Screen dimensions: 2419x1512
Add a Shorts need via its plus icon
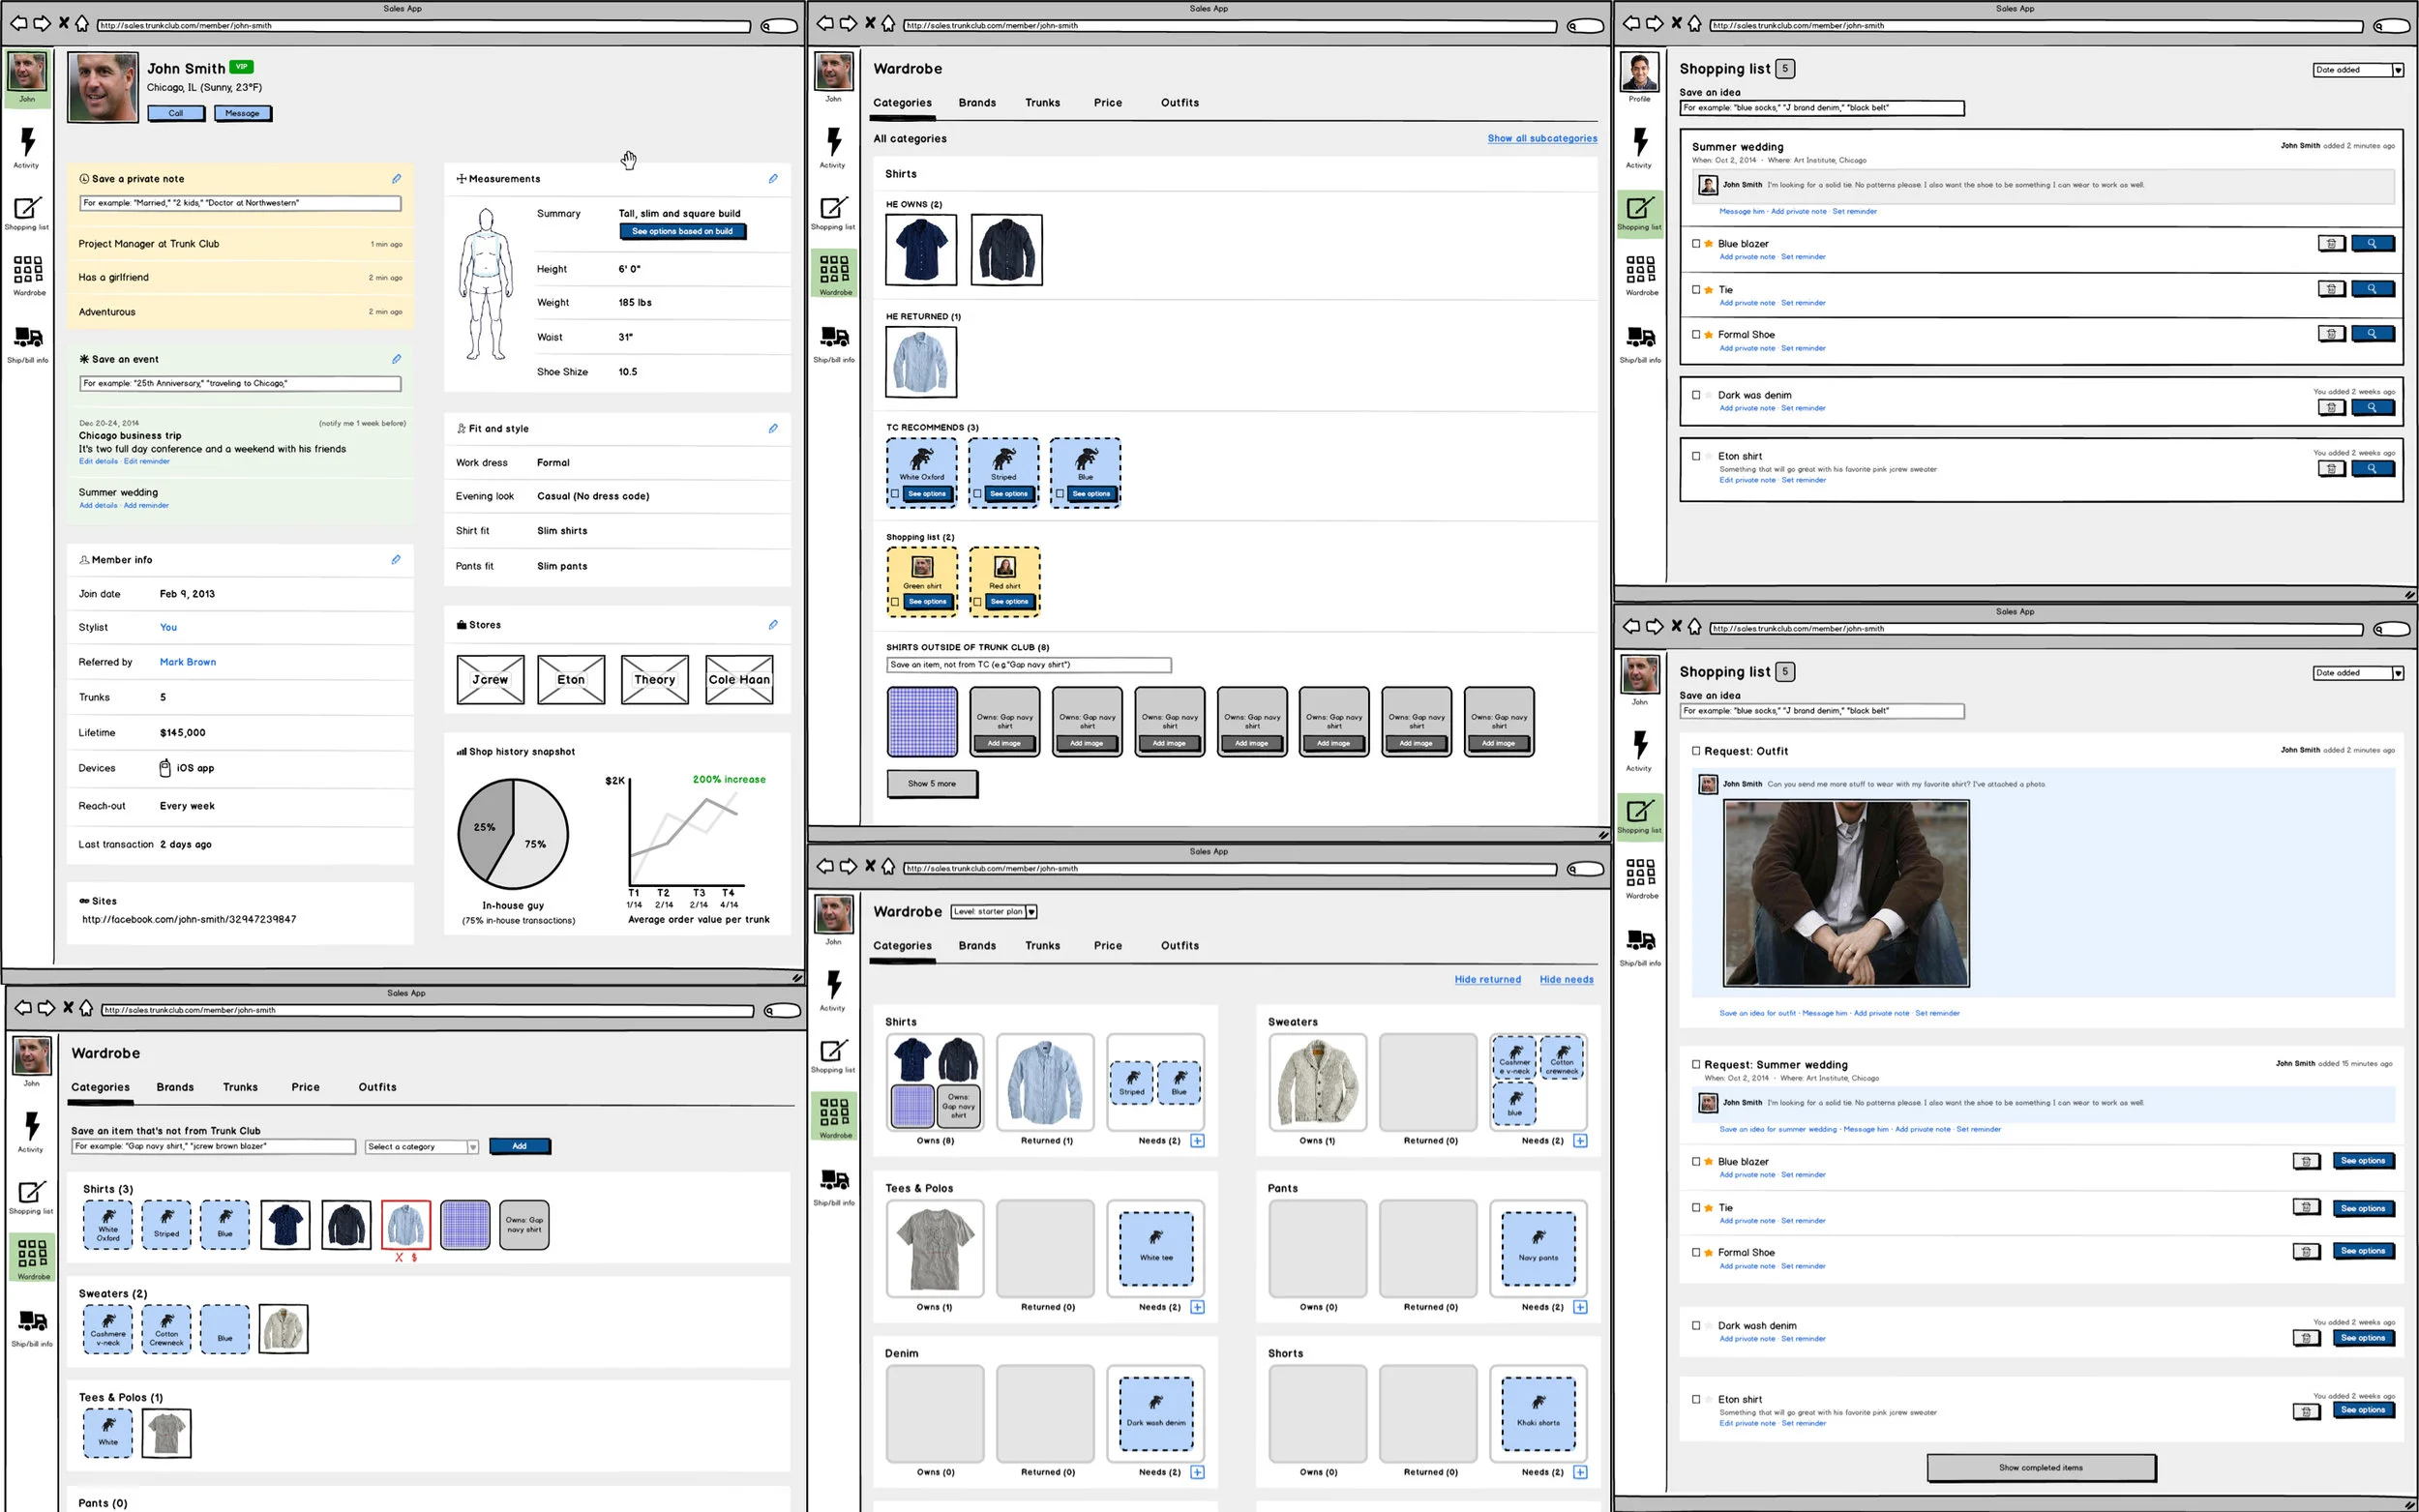coord(1580,1472)
